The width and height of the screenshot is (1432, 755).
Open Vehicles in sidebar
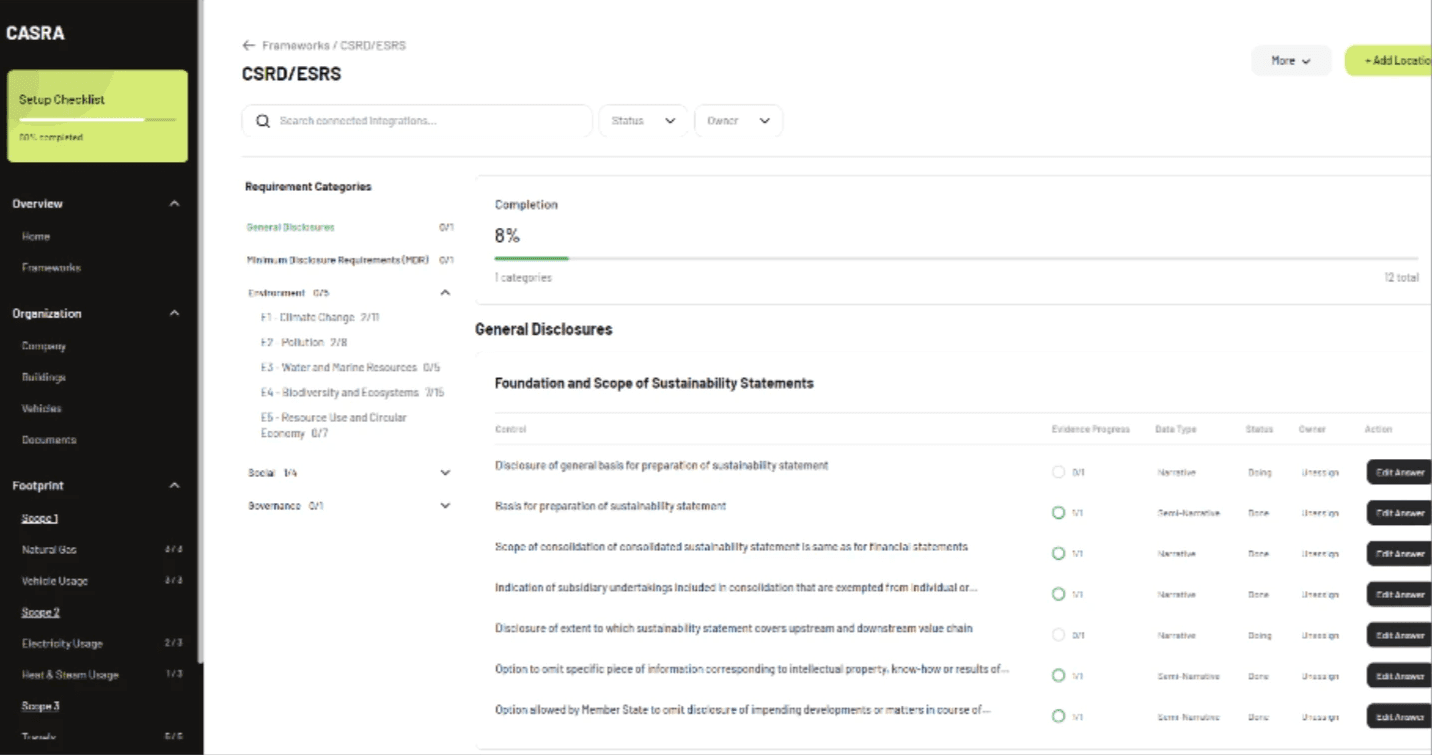pyautogui.click(x=42, y=409)
